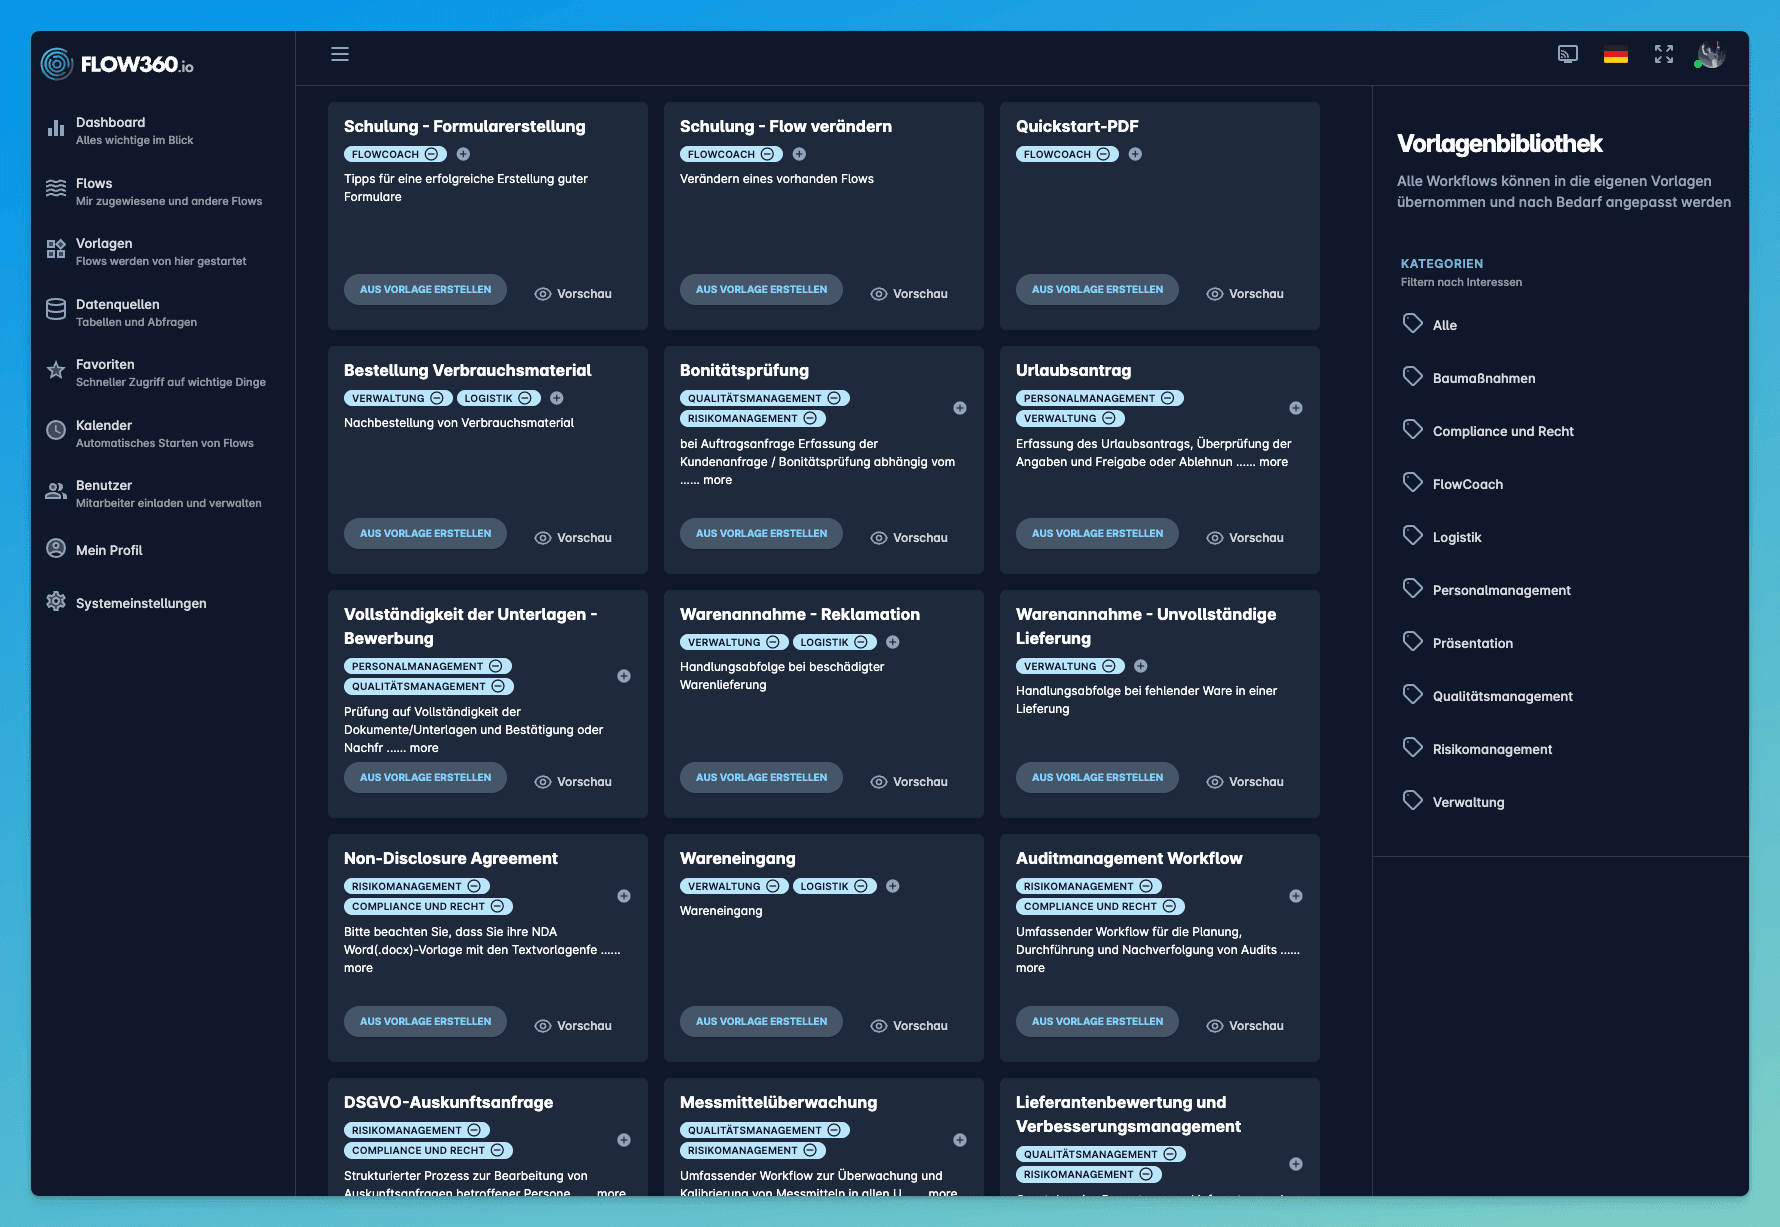Open the German flag language selector

pyautogui.click(x=1615, y=56)
